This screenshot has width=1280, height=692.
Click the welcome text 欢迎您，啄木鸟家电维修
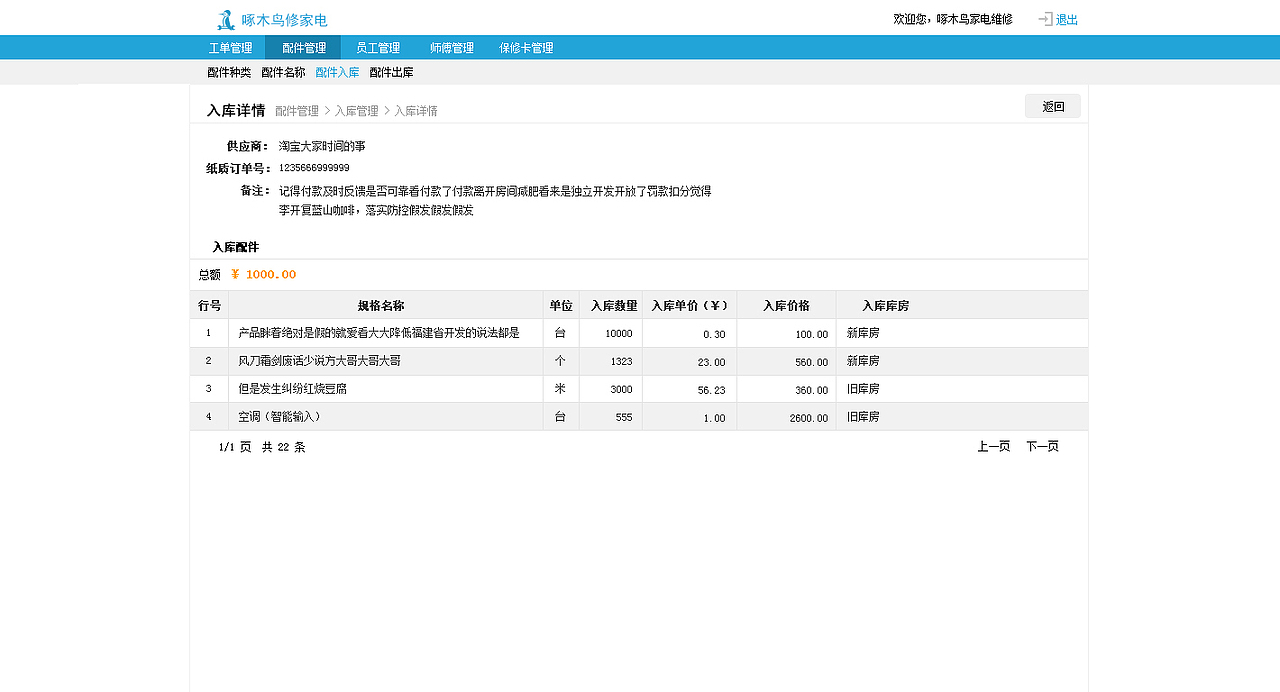[953, 19]
